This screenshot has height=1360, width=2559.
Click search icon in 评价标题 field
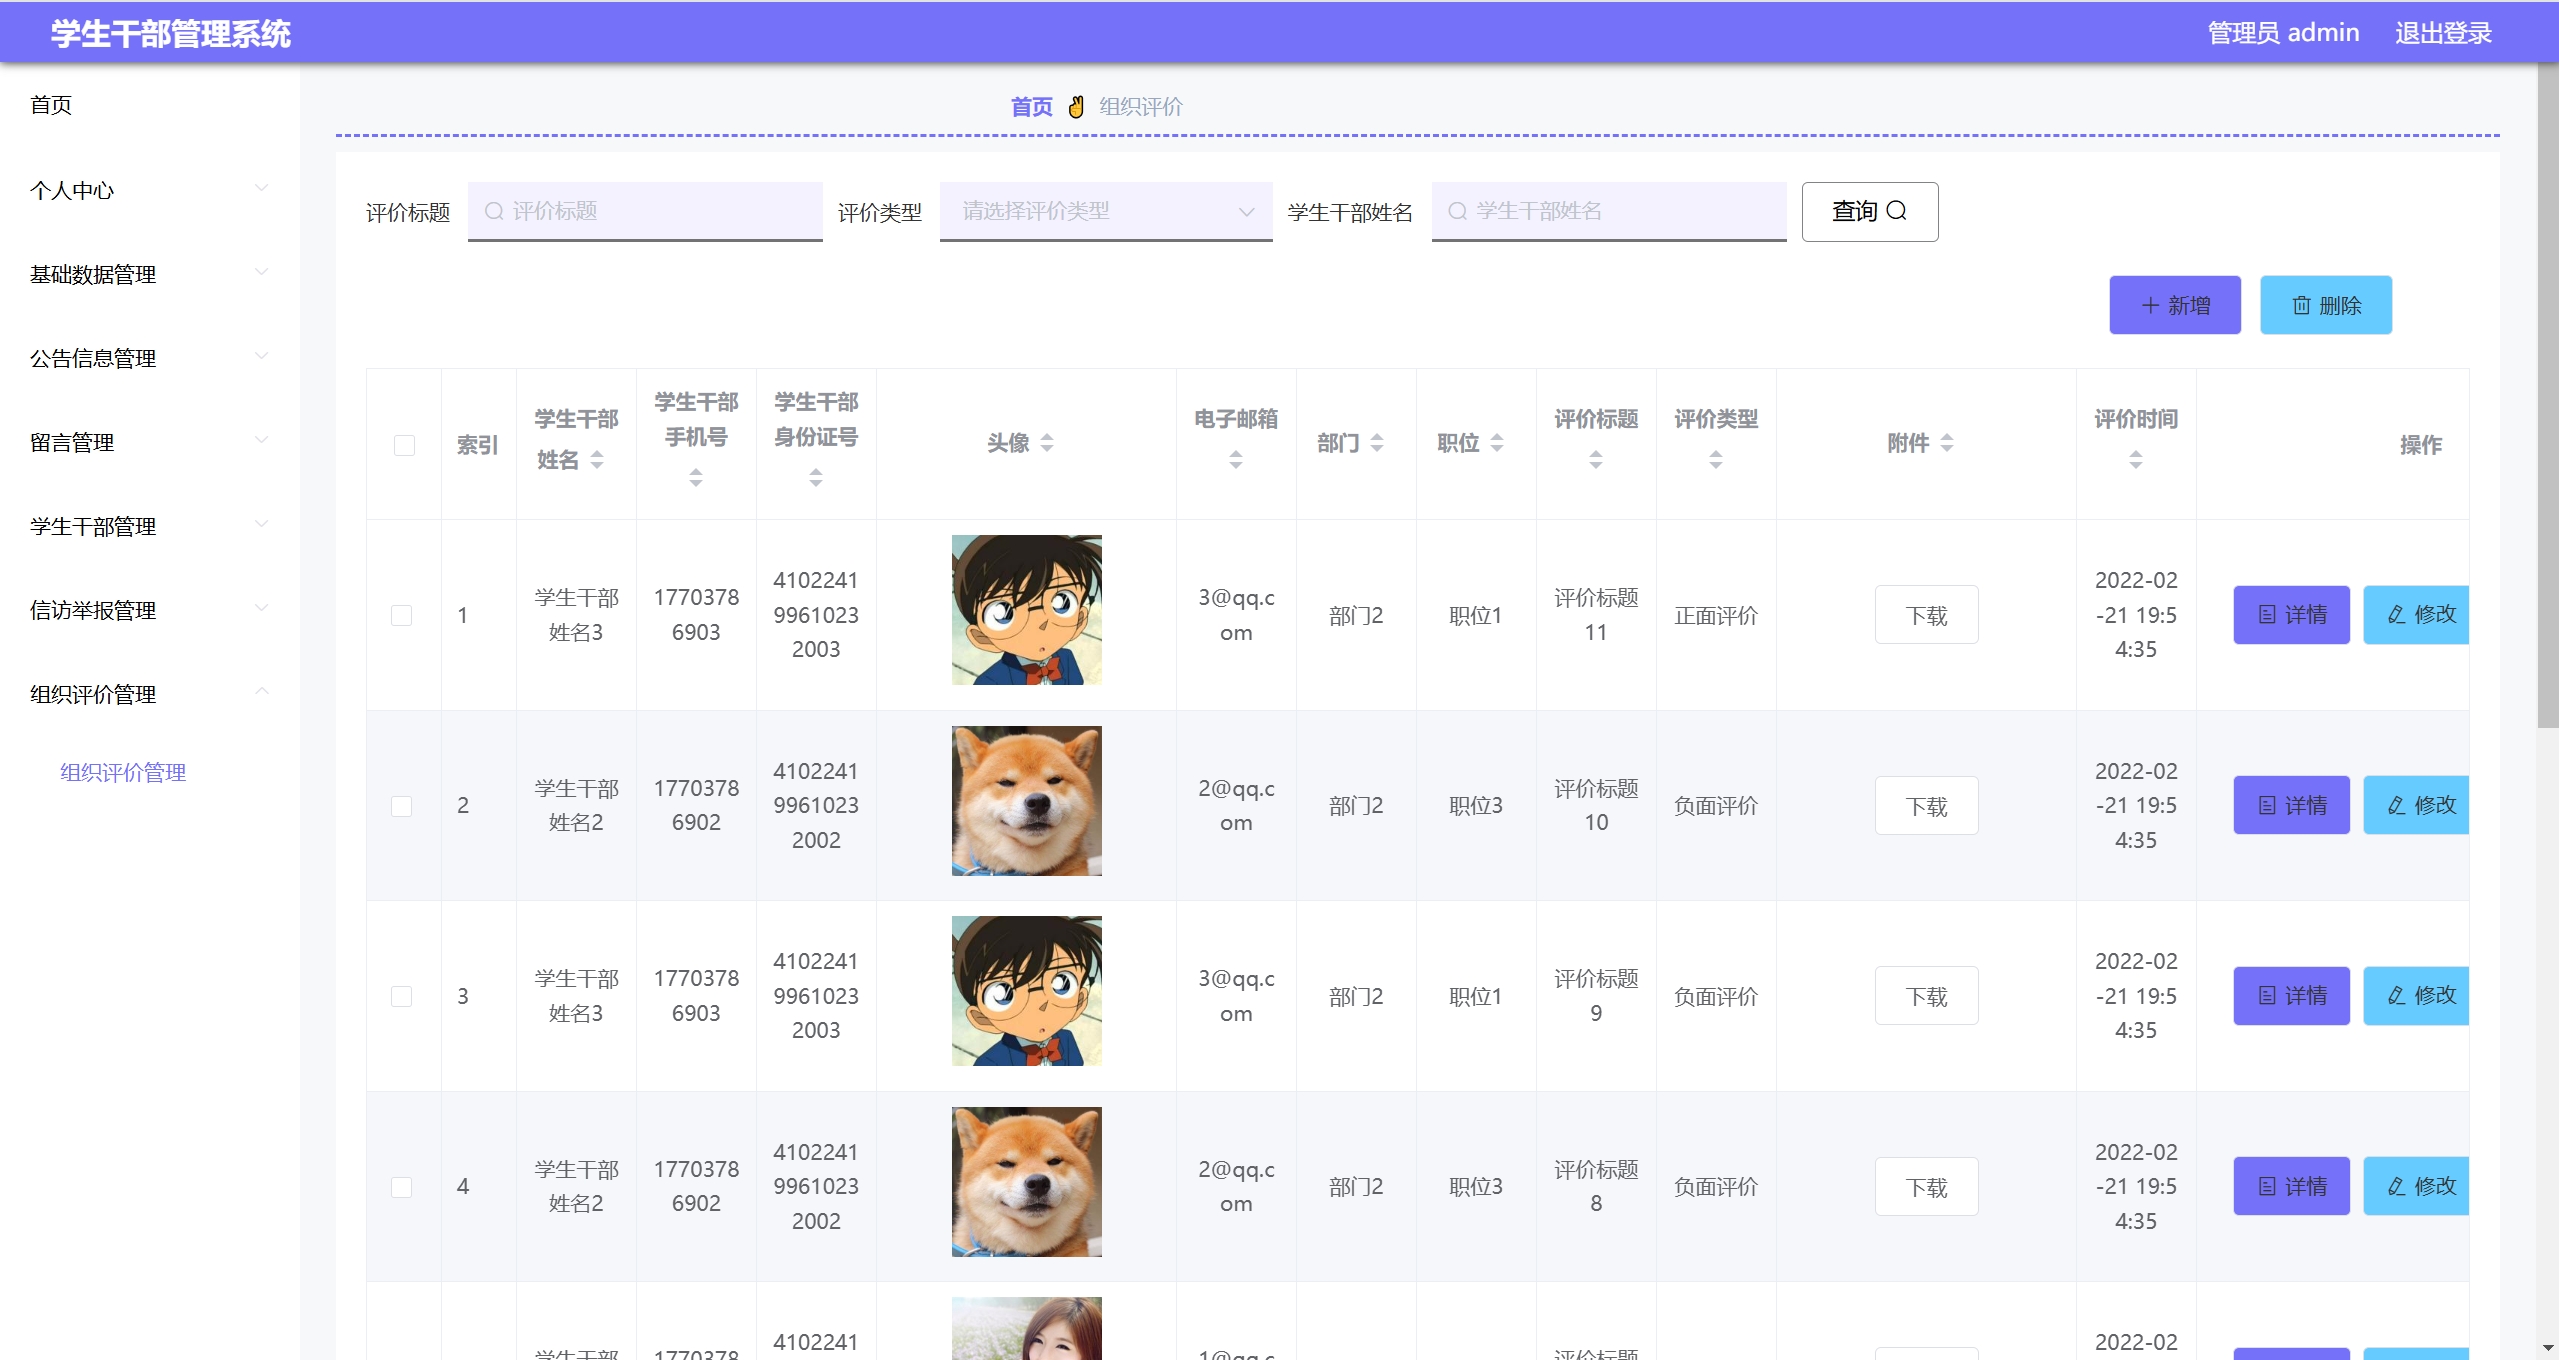click(x=493, y=211)
